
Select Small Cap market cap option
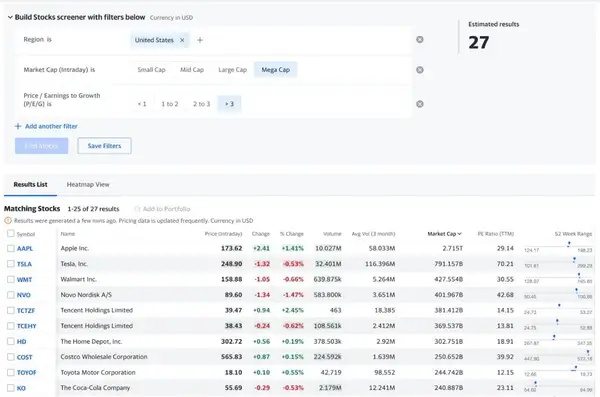click(152, 70)
